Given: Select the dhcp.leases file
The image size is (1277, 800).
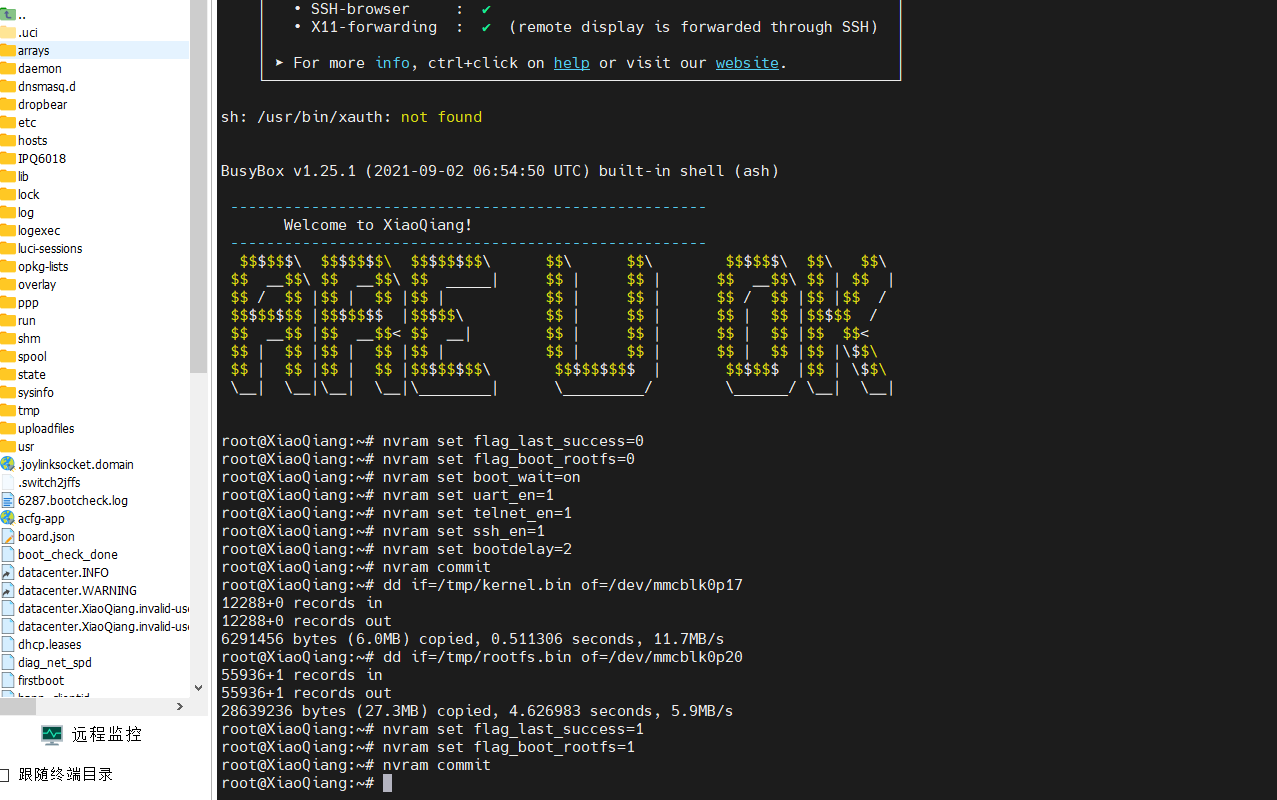Looking at the screenshot, I should click(49, 644).
